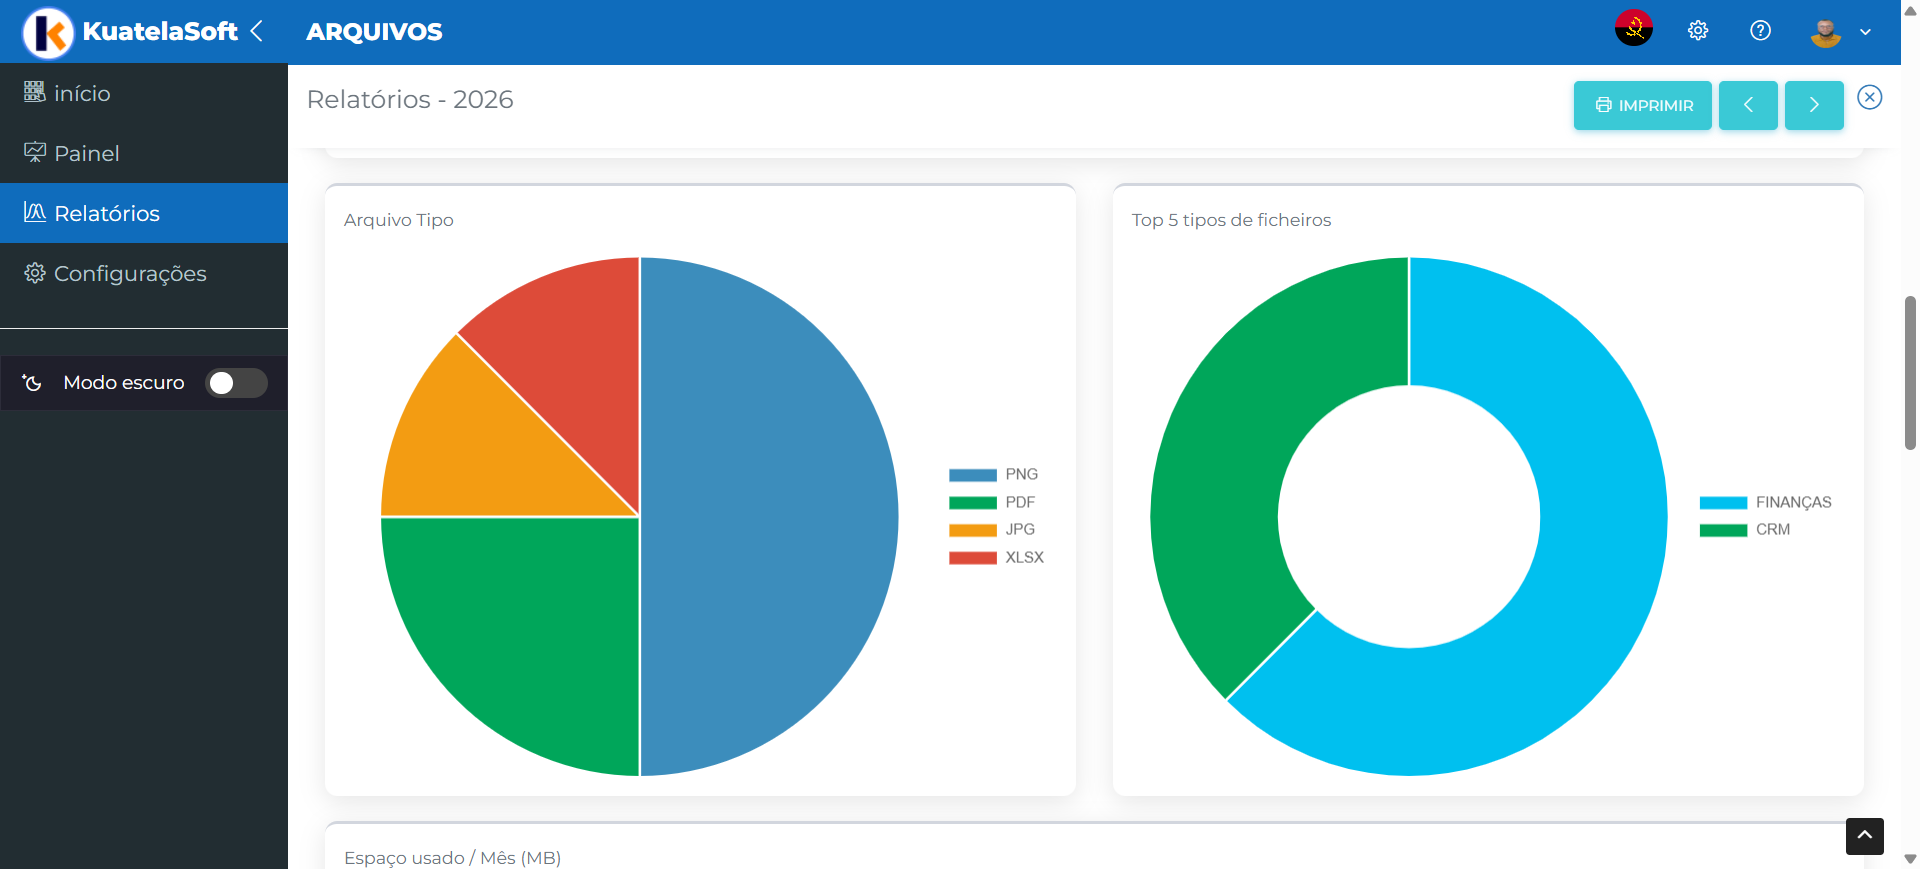Expand the user profile dropdown arrow

click(x=1865, y=32)
